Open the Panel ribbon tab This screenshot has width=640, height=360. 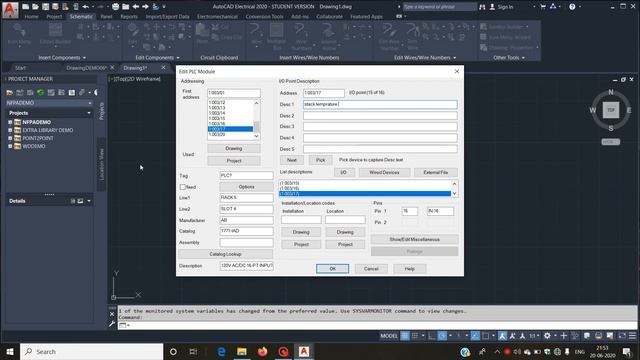(106, 17)
